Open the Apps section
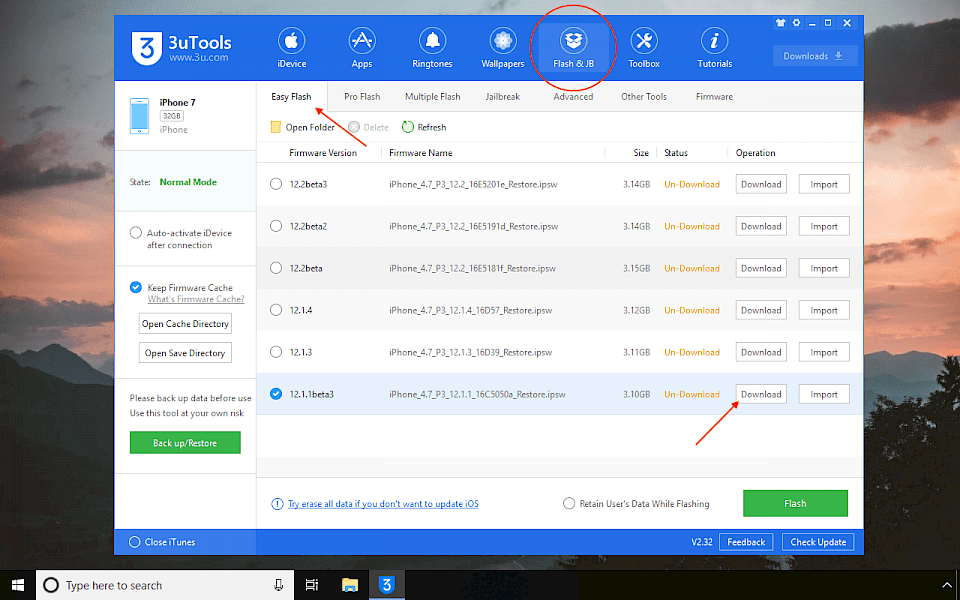 [362, 48]
